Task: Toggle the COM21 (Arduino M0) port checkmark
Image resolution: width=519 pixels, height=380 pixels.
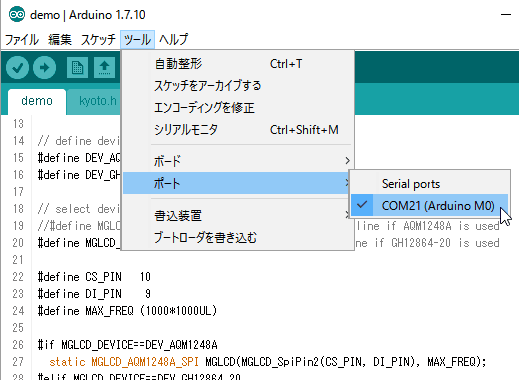Action: tap(430, 206)
